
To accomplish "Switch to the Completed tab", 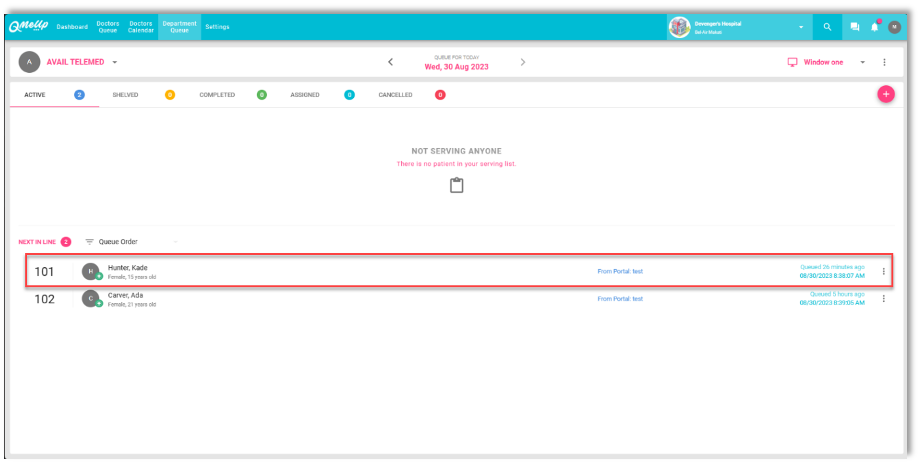I will pos(217,95).
